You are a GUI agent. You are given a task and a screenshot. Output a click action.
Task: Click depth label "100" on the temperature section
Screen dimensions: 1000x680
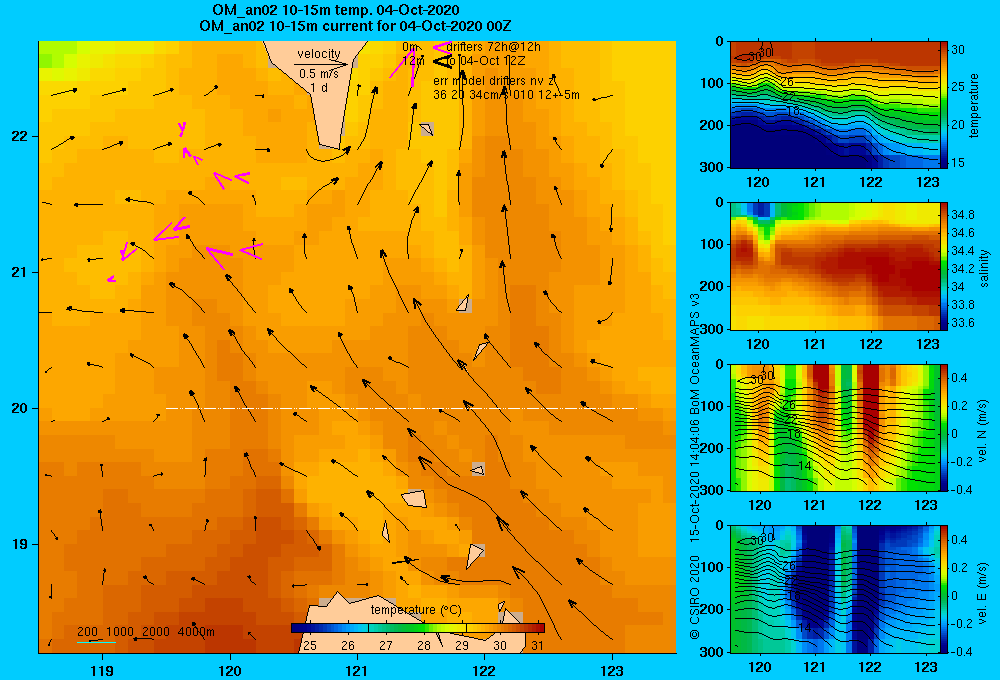pos(712,83)
